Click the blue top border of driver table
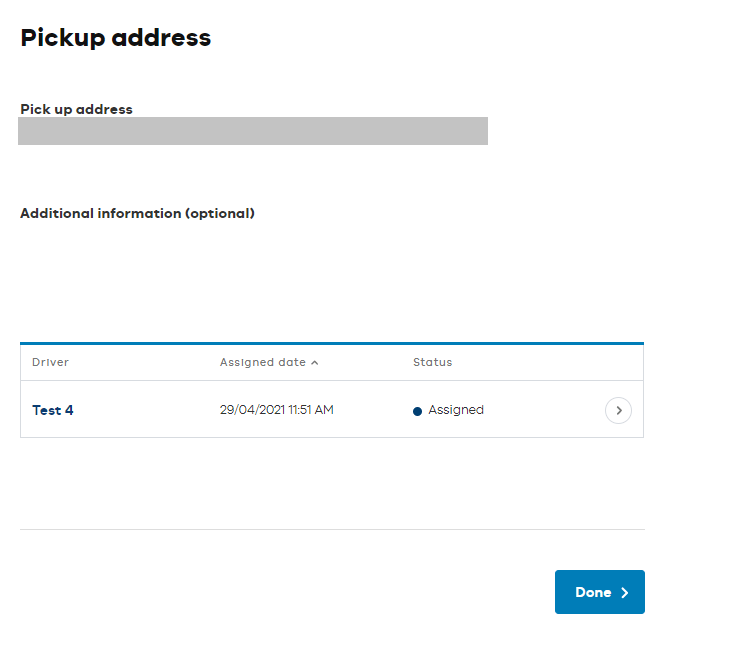 pos(332,343)
